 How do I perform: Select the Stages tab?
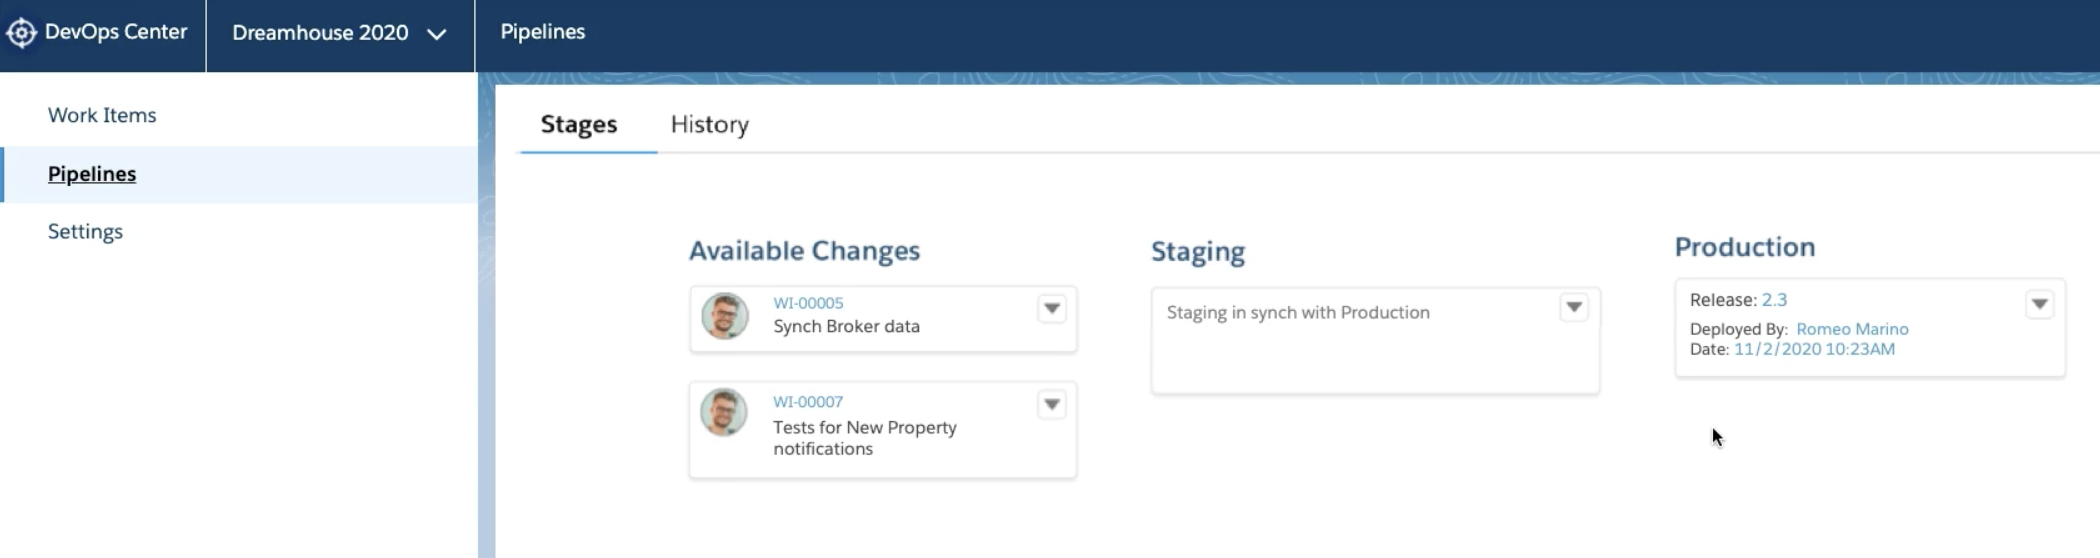coord(579,124)
